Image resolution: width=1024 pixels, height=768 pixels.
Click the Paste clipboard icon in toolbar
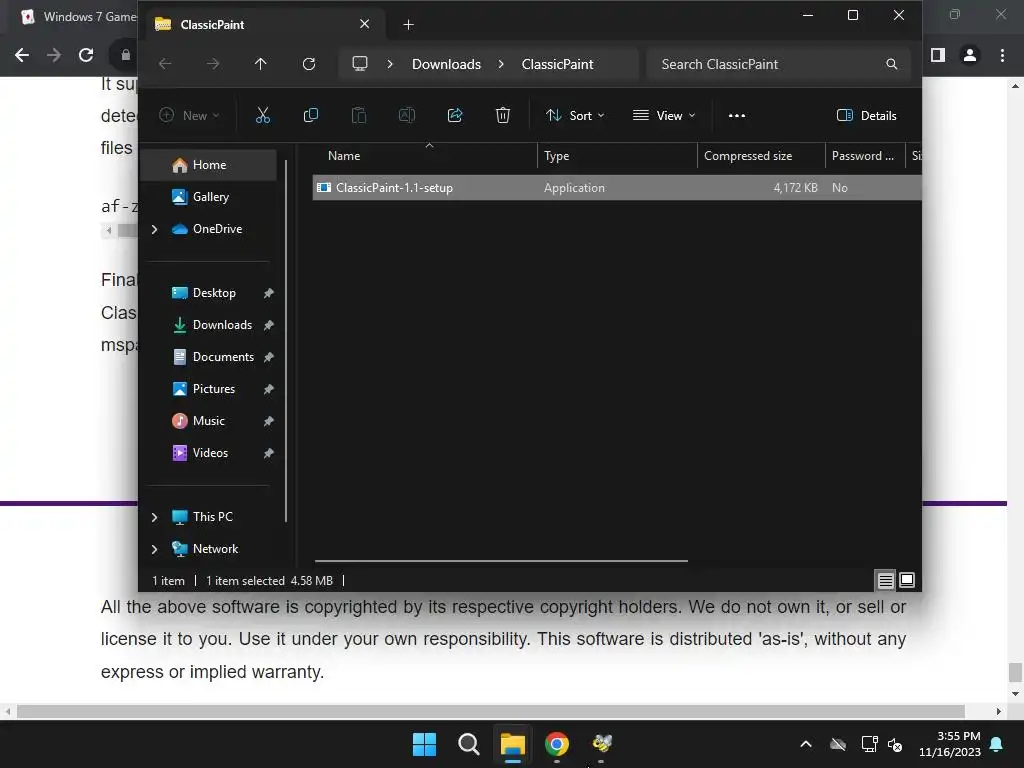359,116
